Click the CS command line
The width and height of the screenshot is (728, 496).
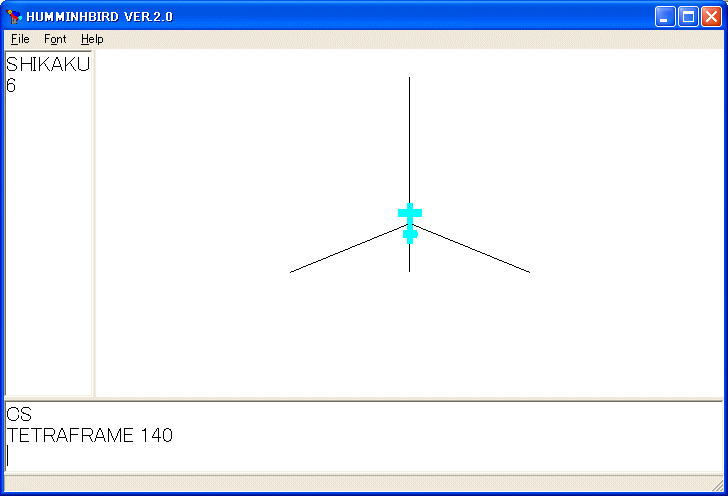tap(19, 414)
